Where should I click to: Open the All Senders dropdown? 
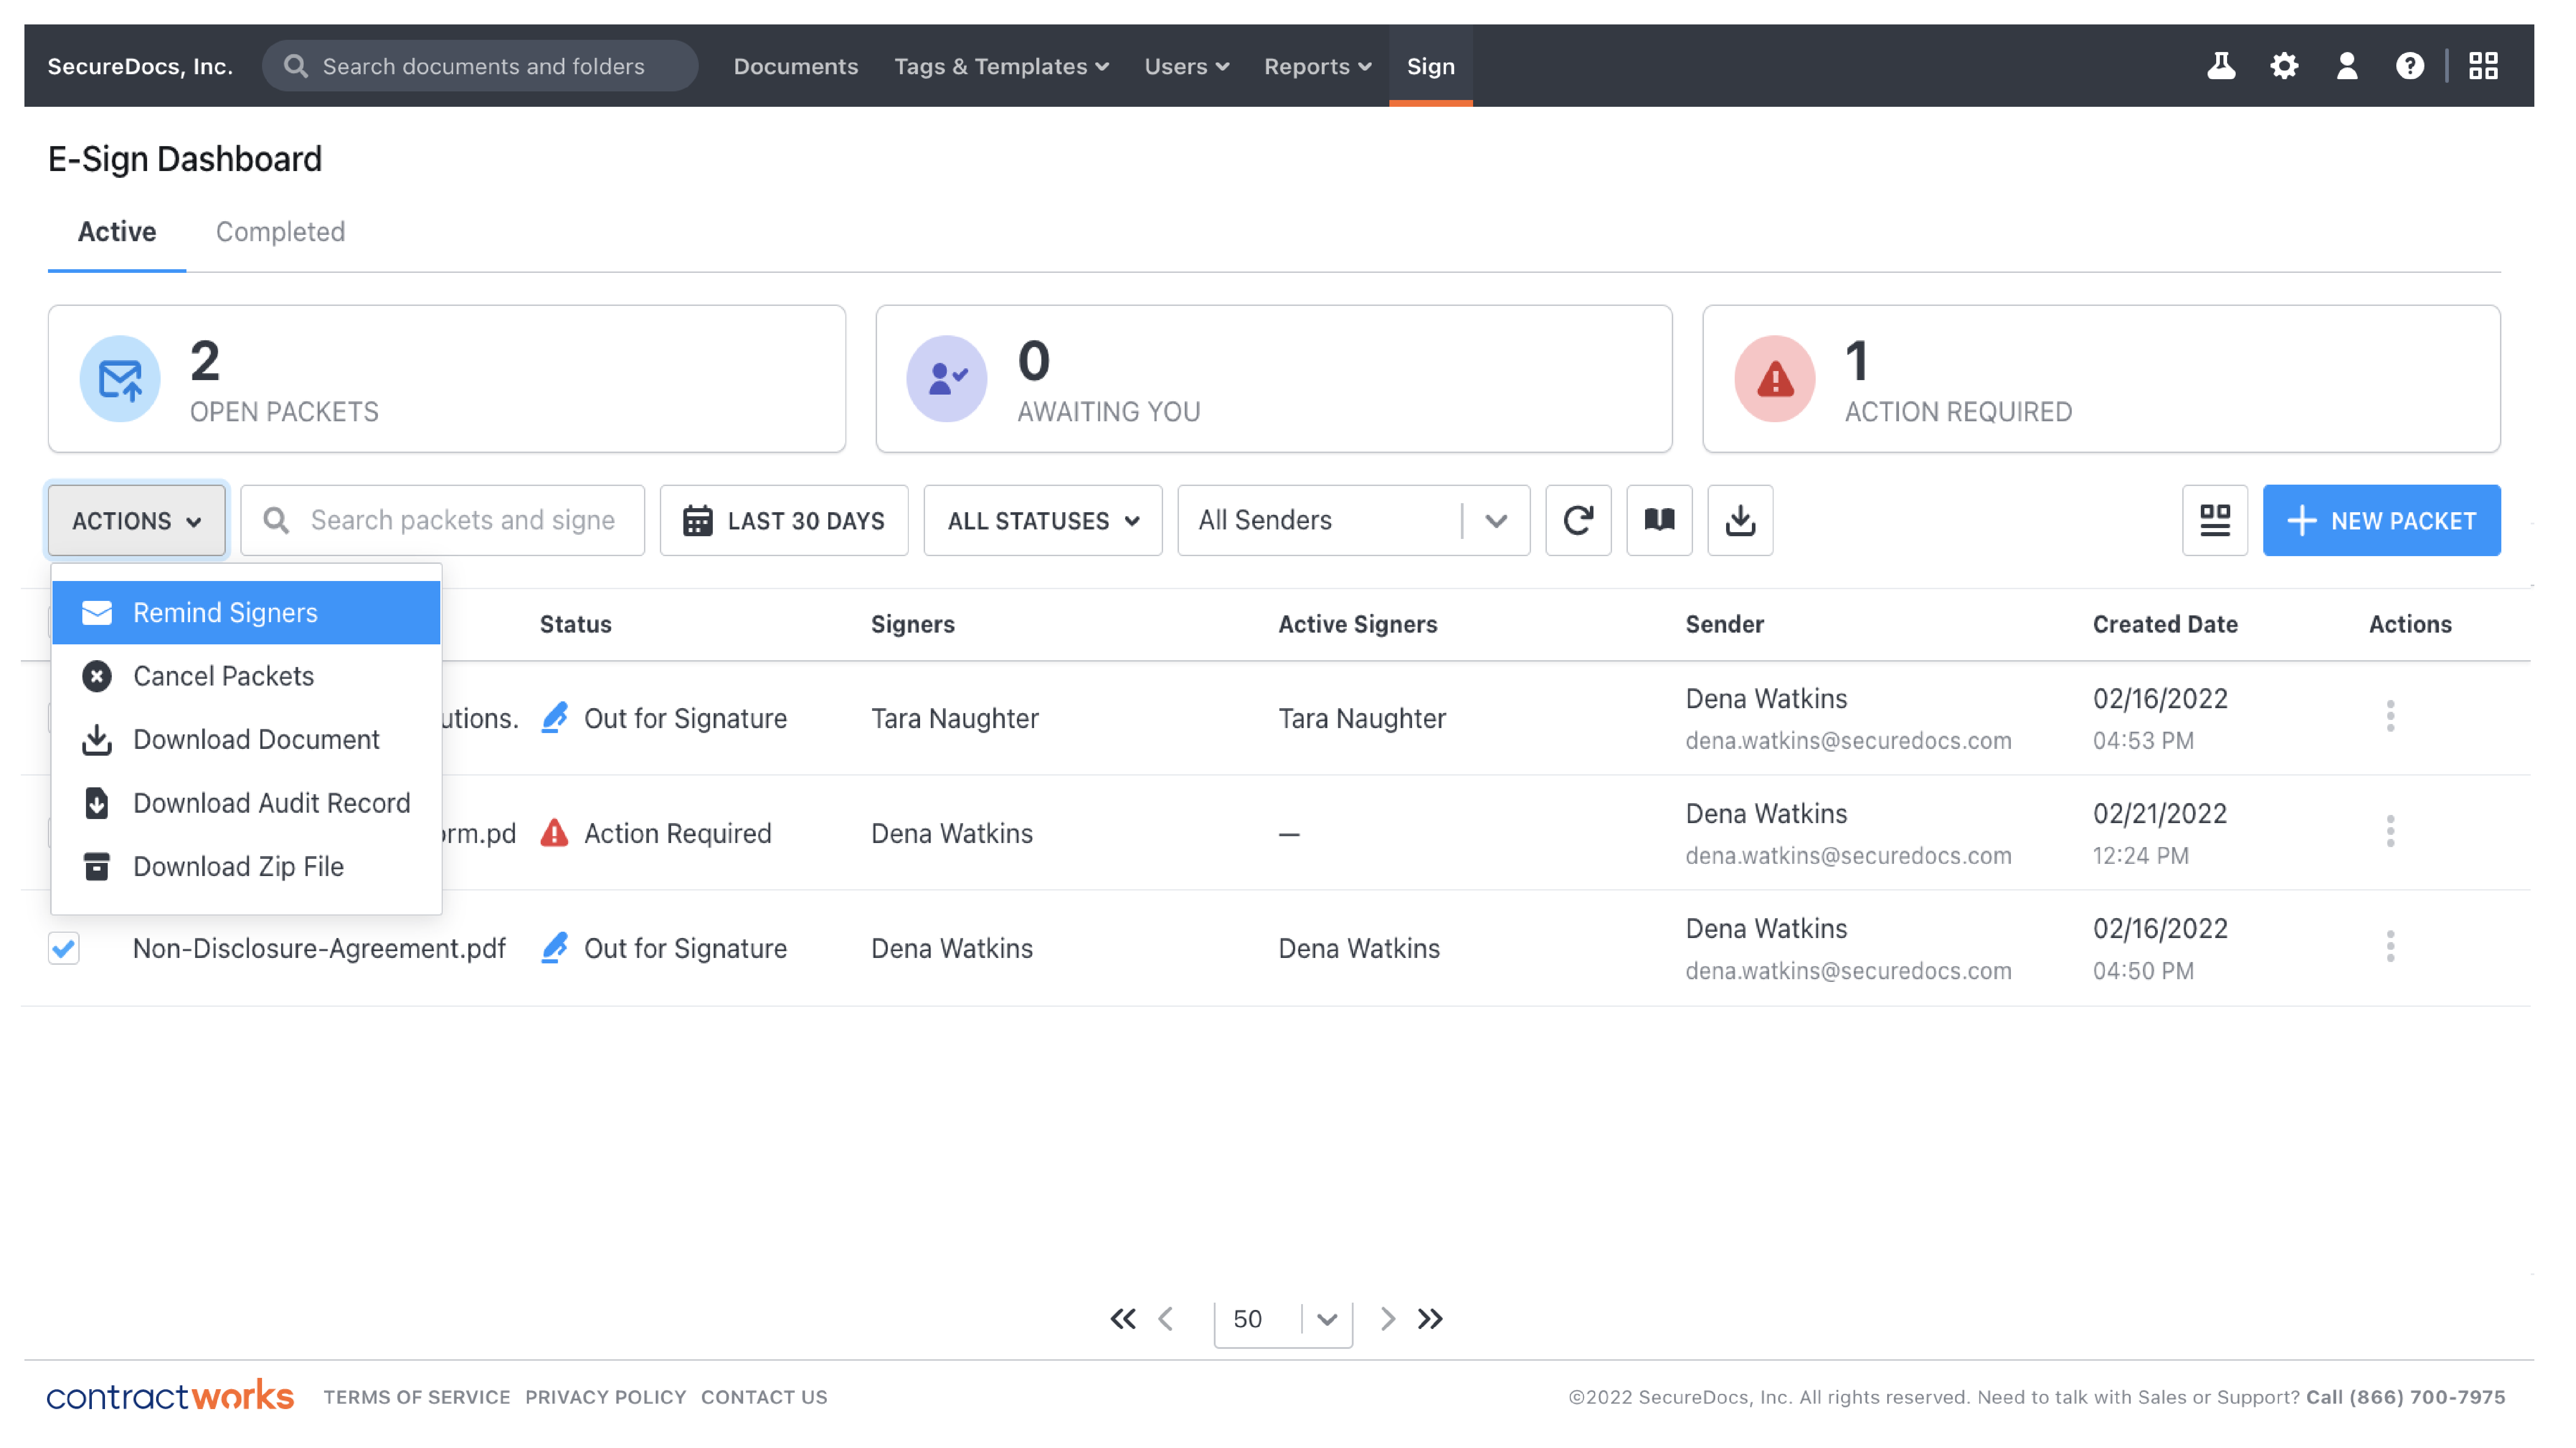tap(1354, 520)
